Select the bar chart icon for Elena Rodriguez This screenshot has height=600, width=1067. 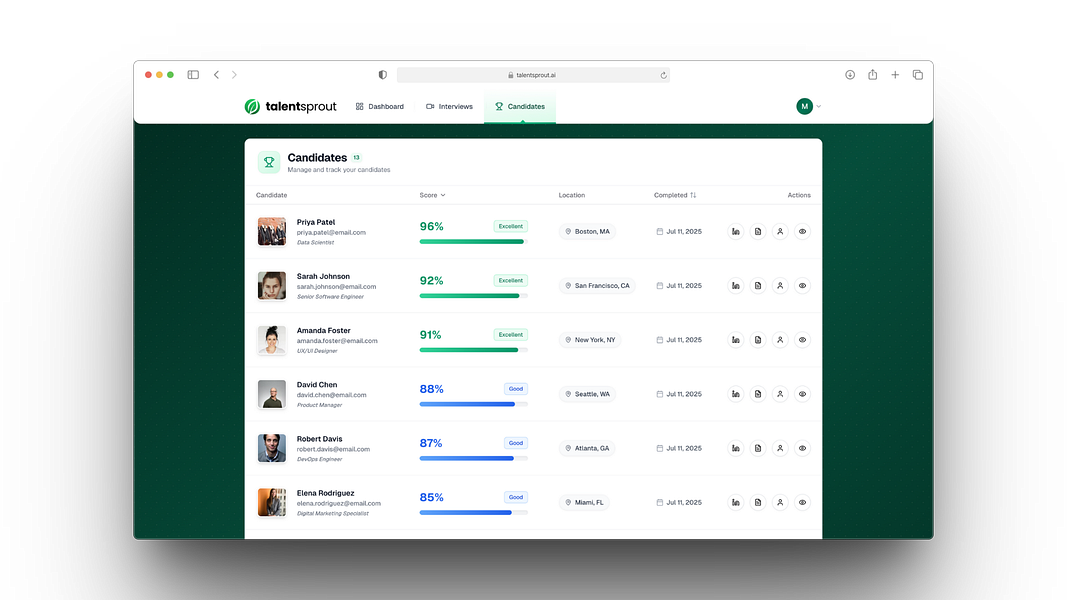(736, 502)
